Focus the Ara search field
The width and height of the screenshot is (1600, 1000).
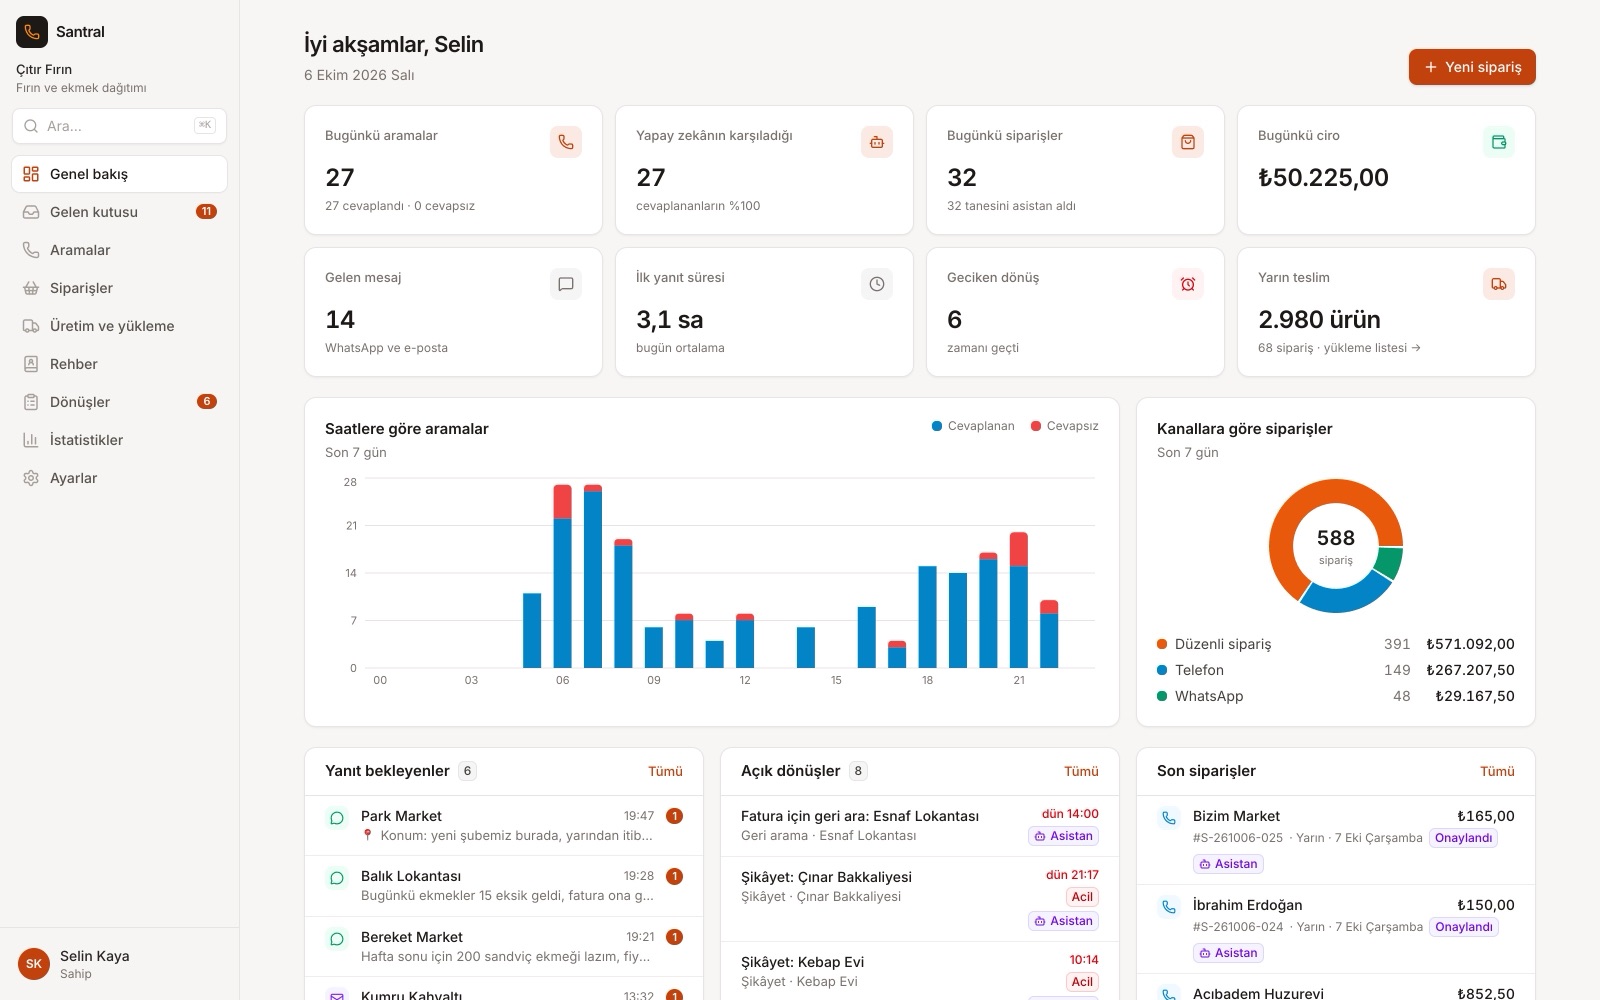coord(120,126)
